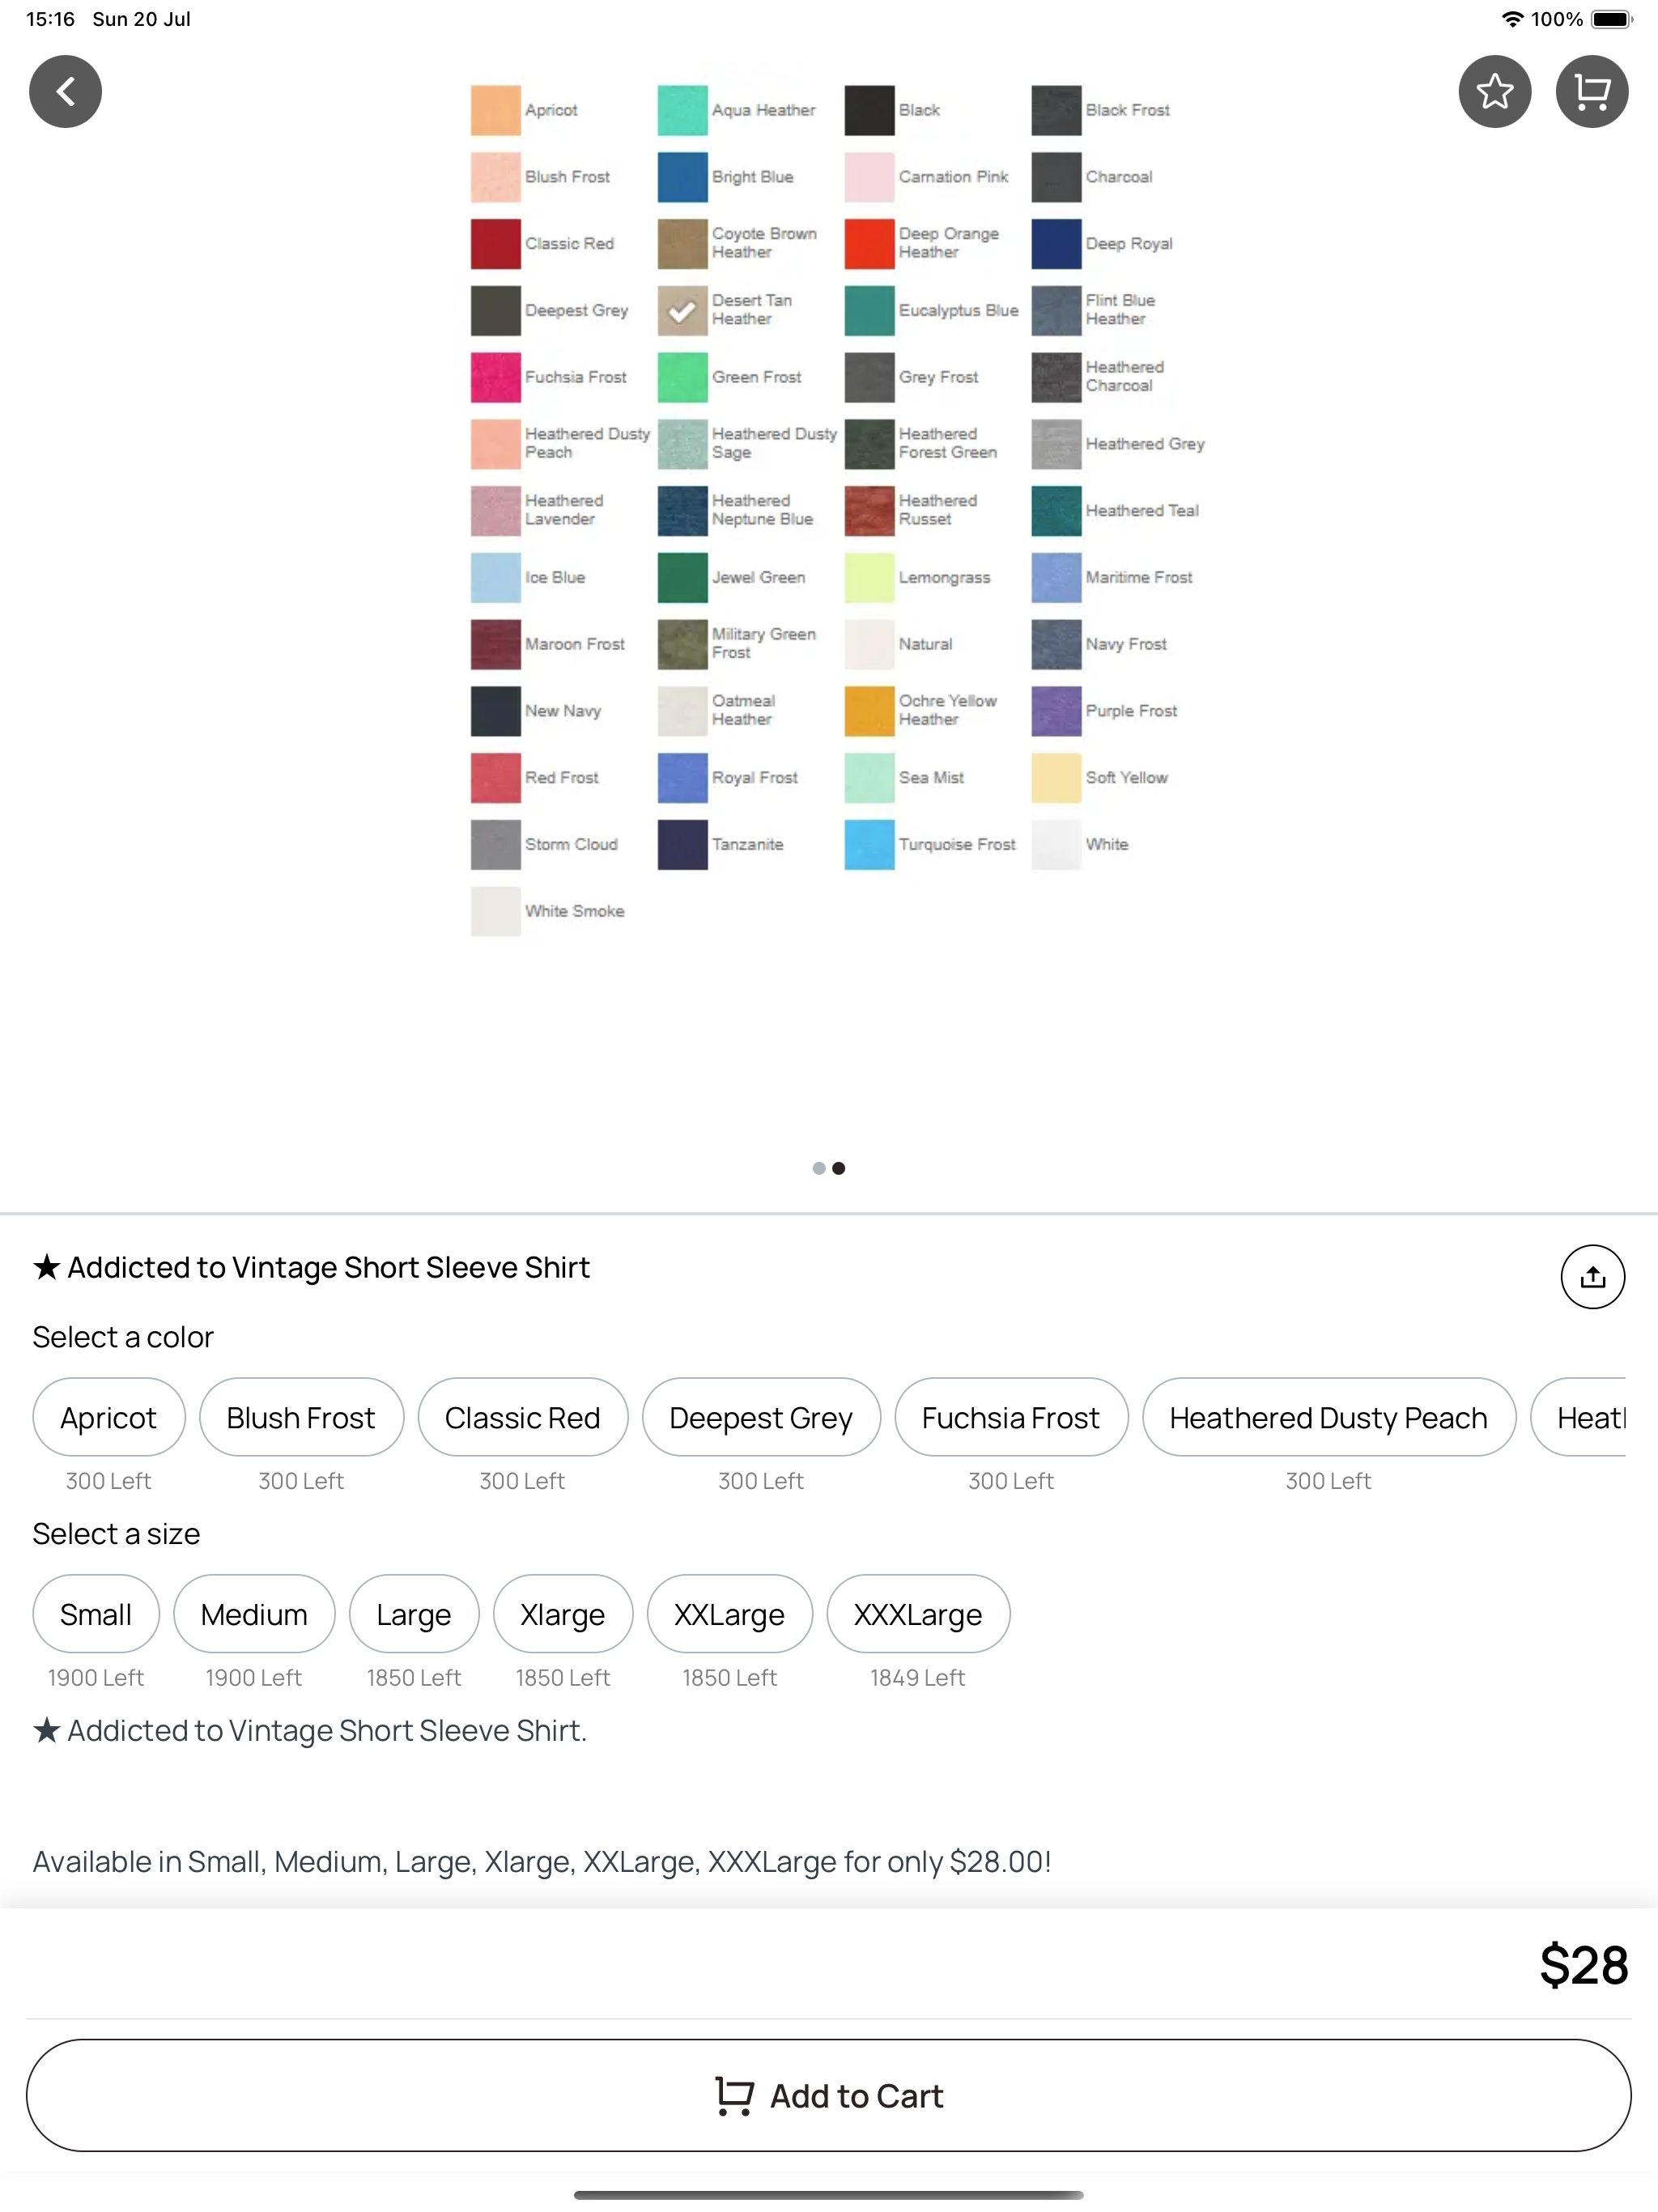Tap the '1849 Left' stock text
This screenshot has width=1658, height=2212.
click(x=918, y=1677)
